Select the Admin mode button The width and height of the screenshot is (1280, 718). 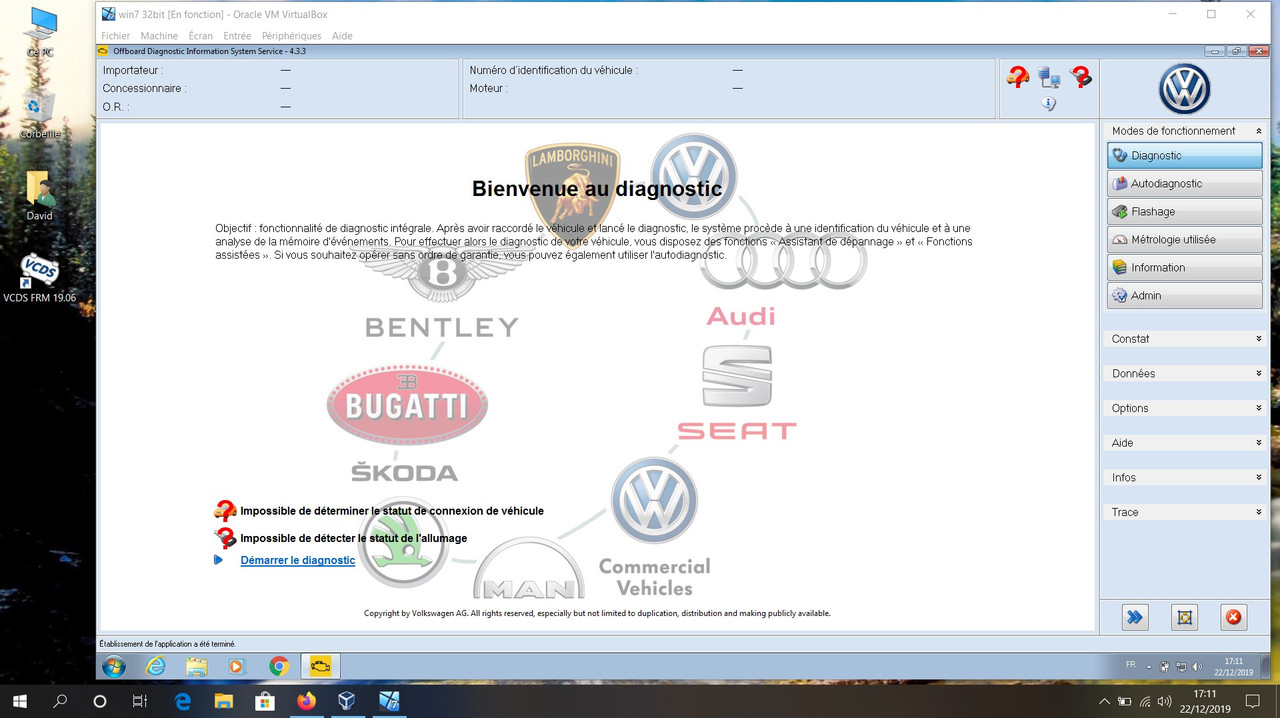pos(1185,296)
